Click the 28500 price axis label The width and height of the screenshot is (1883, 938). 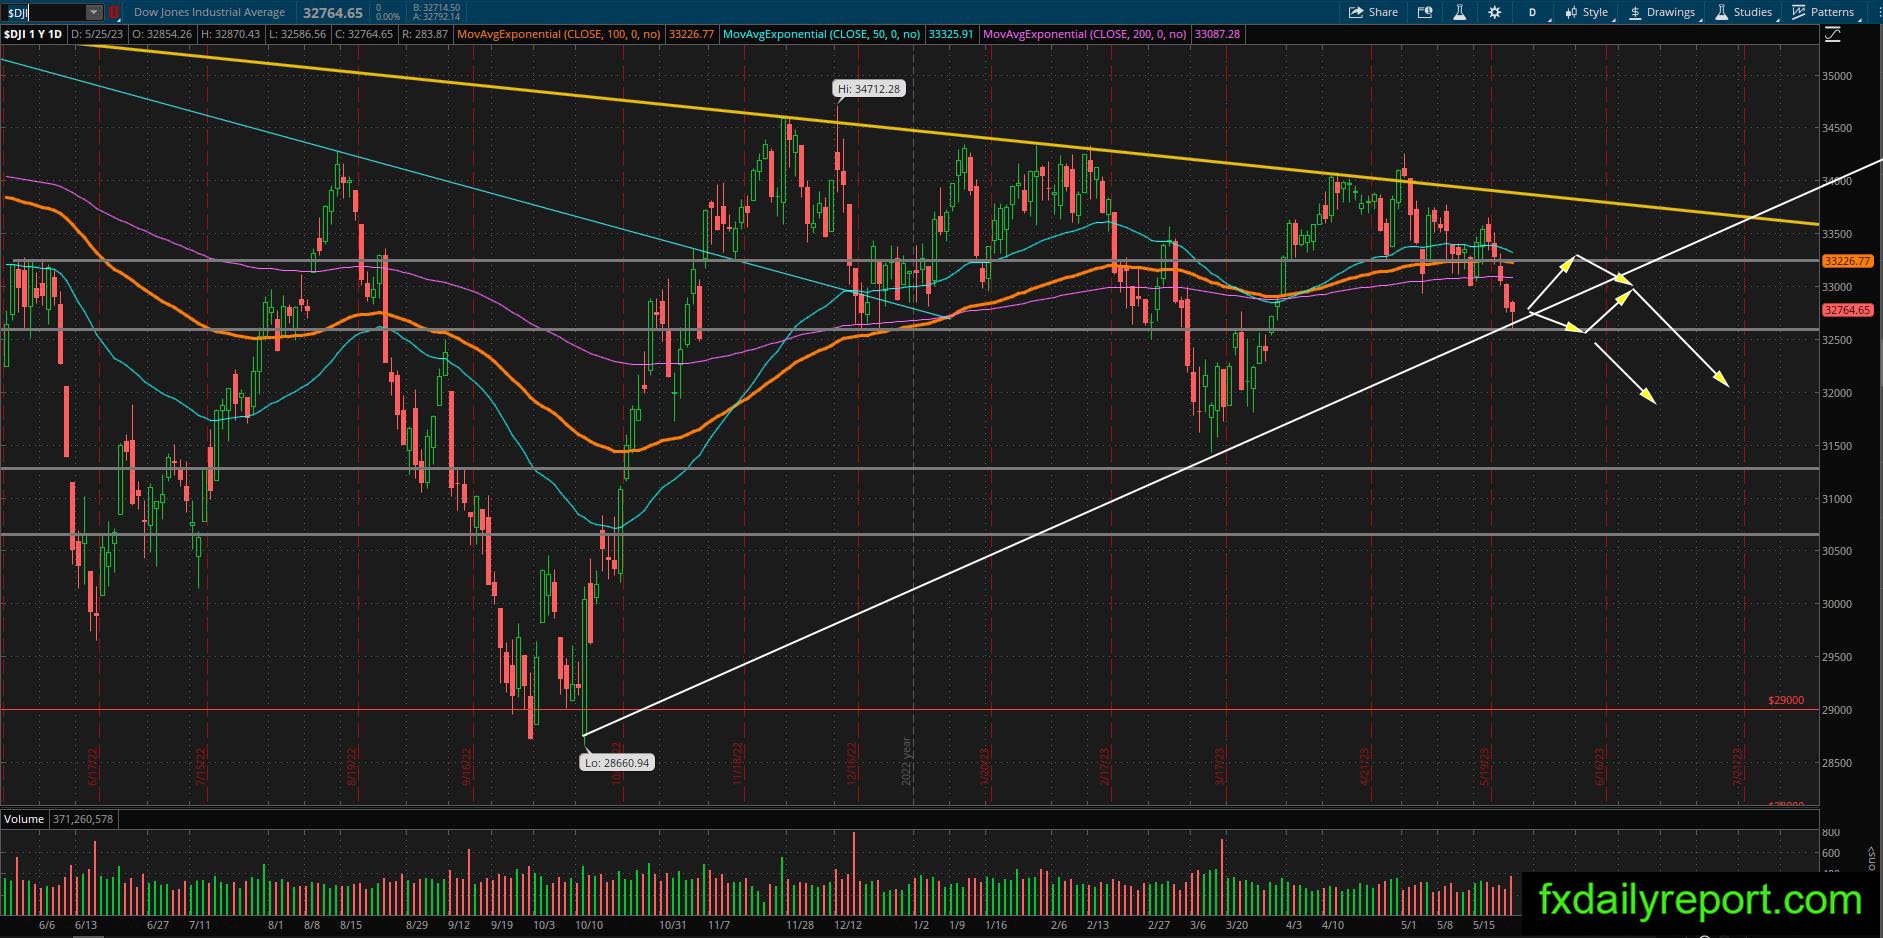click(x=1837, y=763)
